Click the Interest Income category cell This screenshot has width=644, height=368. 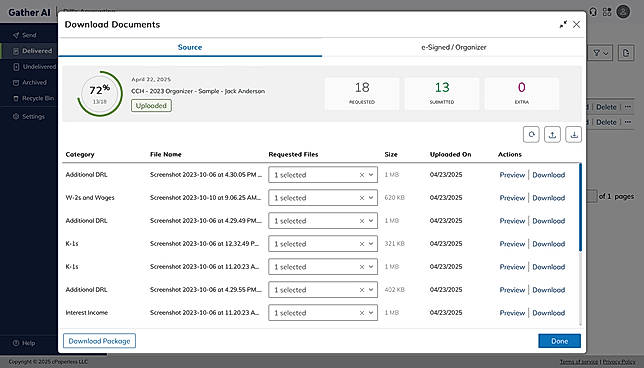(87, 313)
